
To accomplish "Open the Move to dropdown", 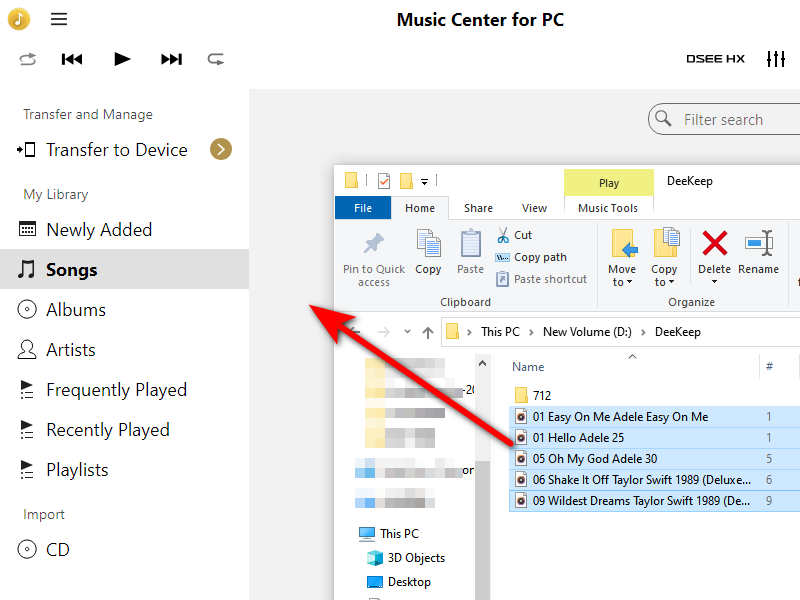I will 622,258.
